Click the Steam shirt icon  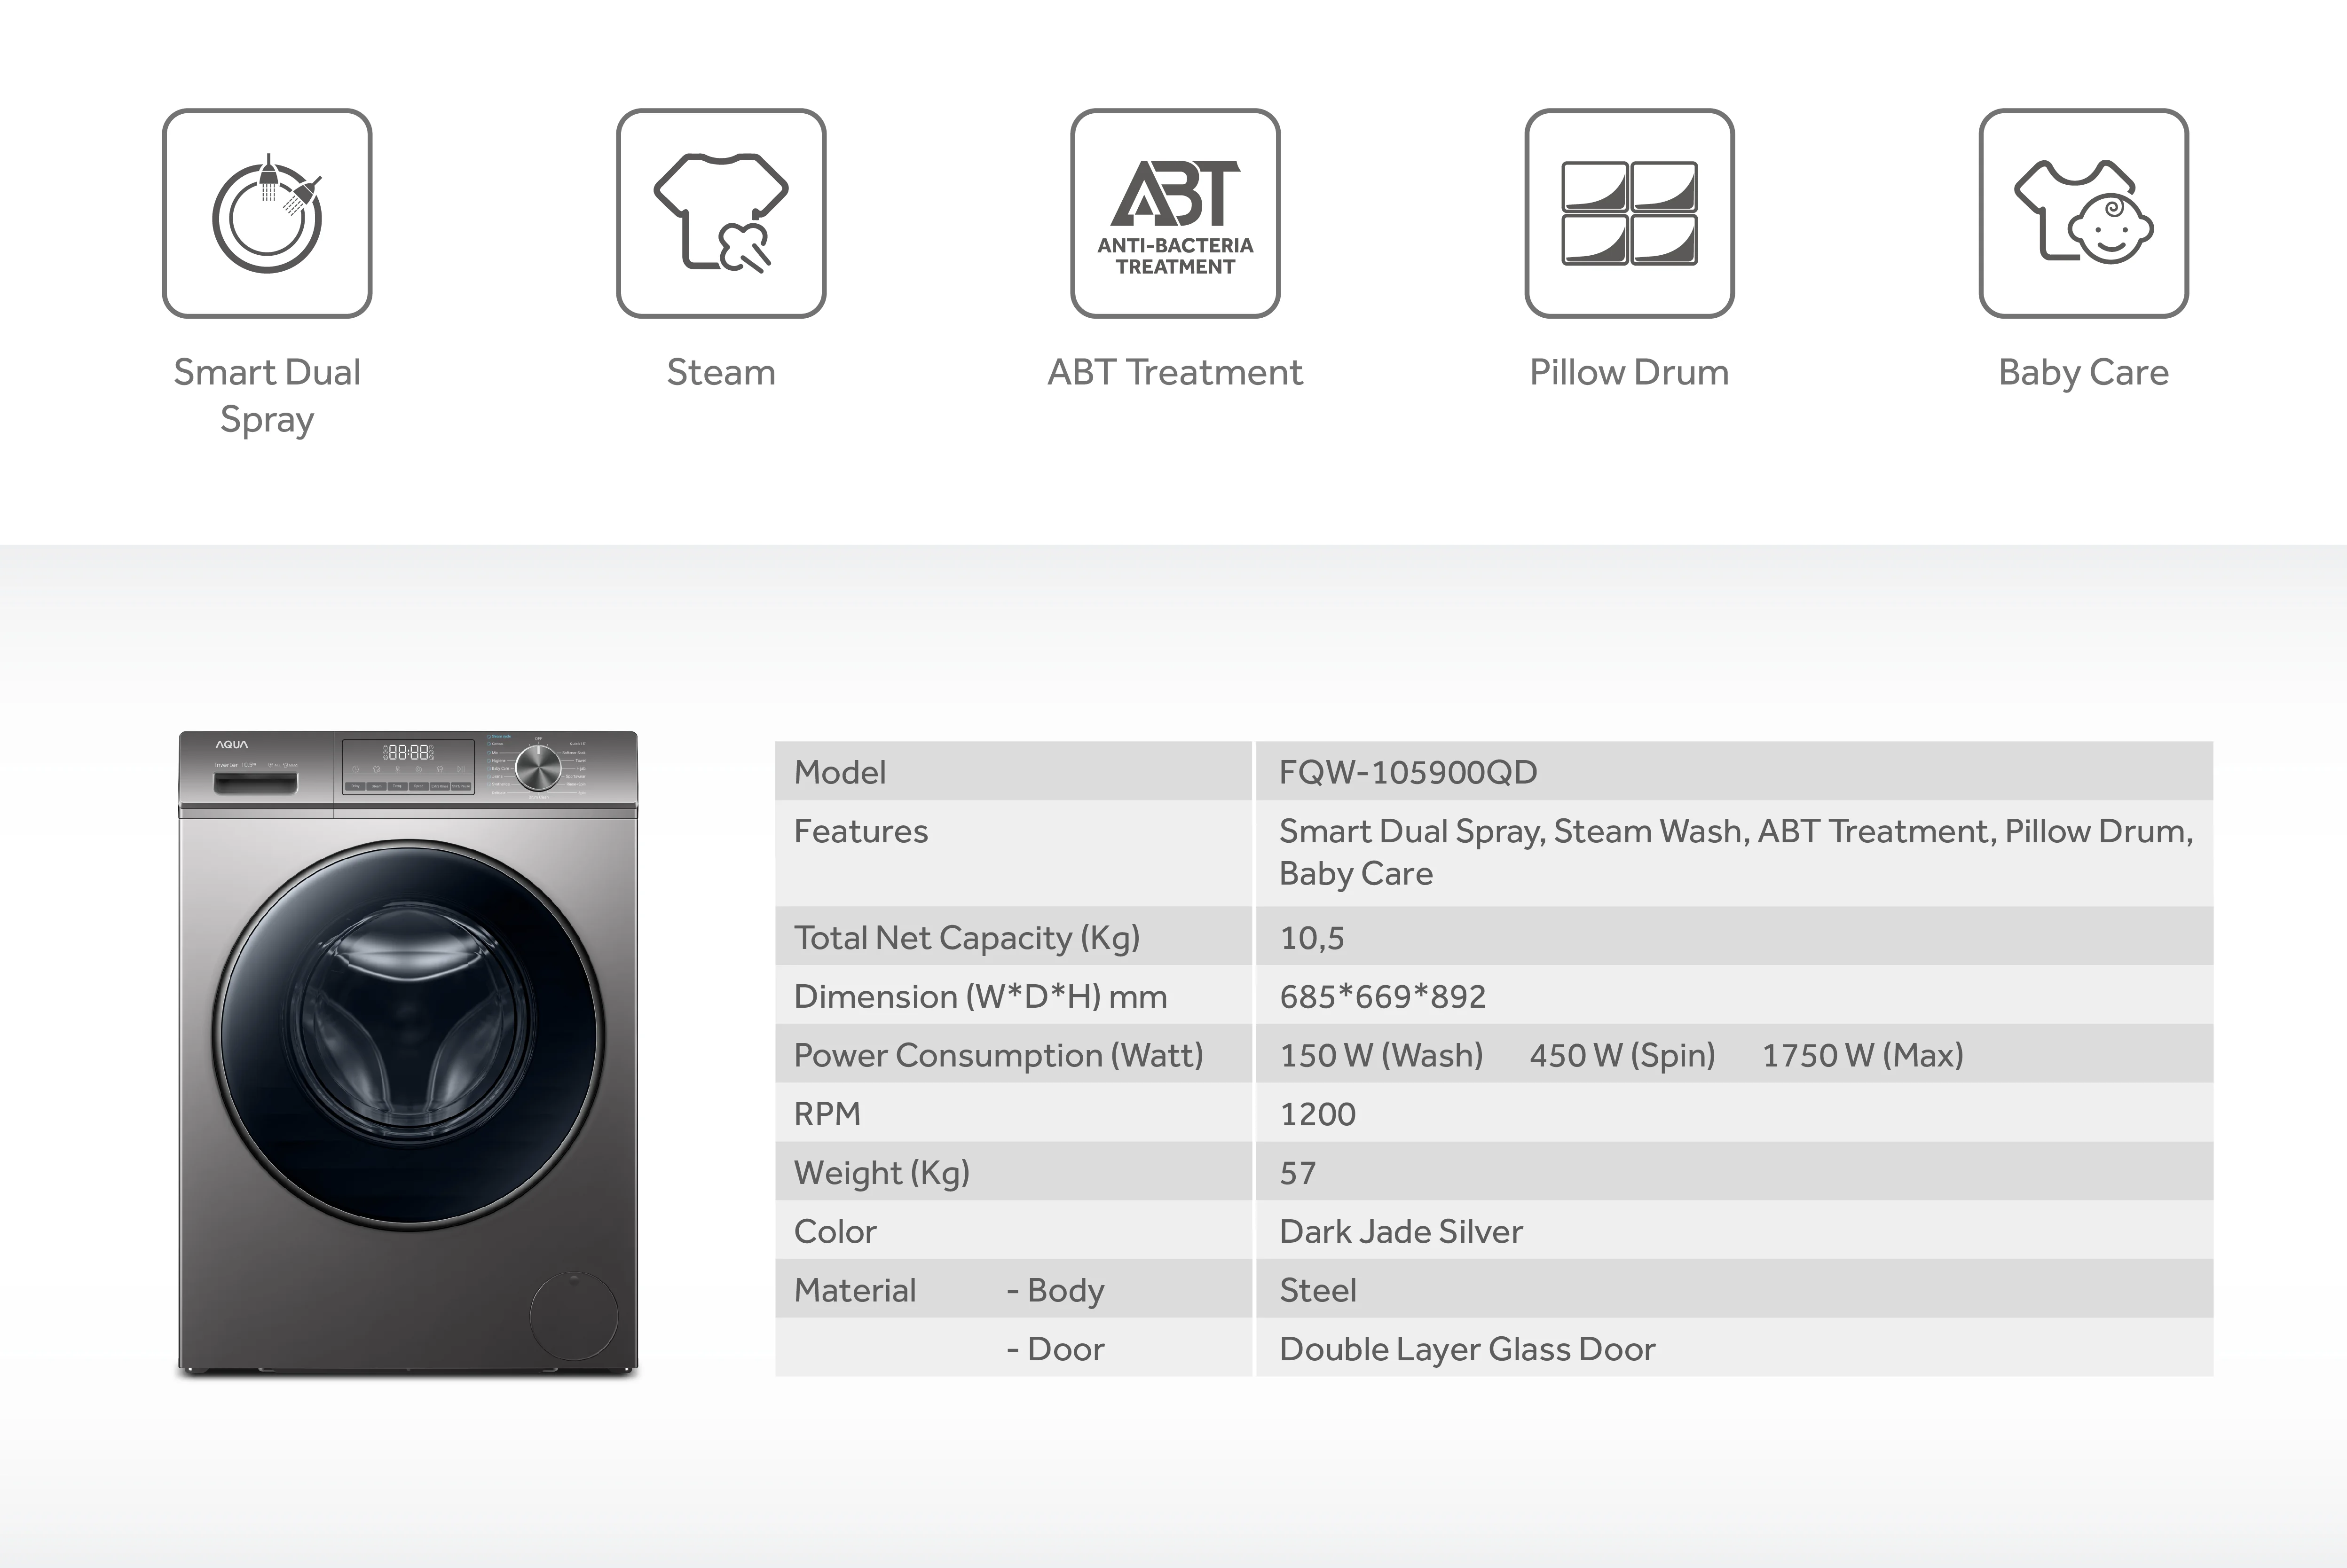(x=721, y=214)
